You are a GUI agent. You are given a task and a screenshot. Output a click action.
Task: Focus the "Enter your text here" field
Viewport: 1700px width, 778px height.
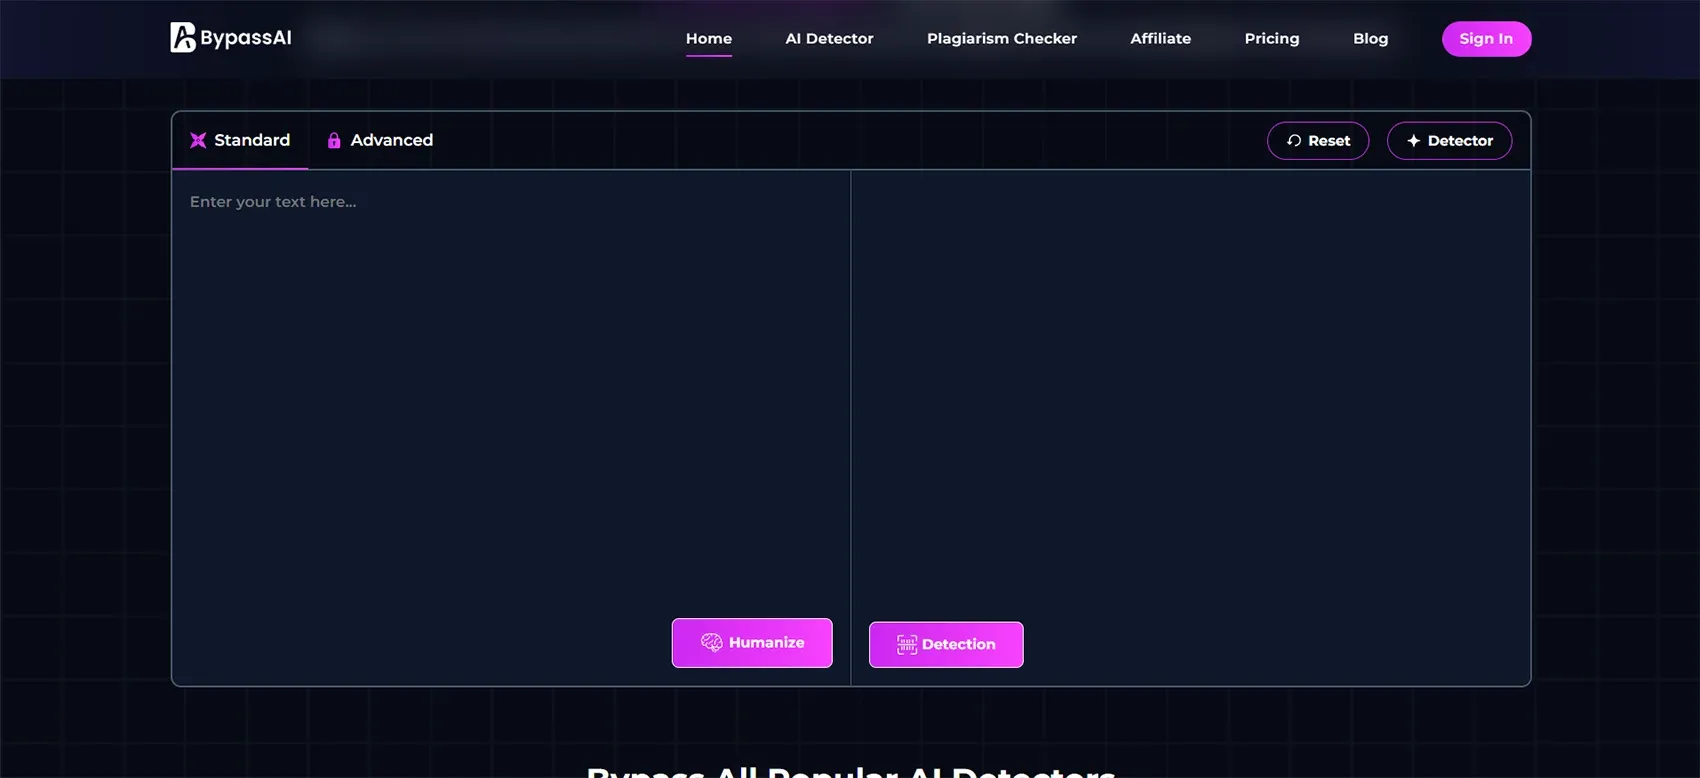[x=511, y=393]
